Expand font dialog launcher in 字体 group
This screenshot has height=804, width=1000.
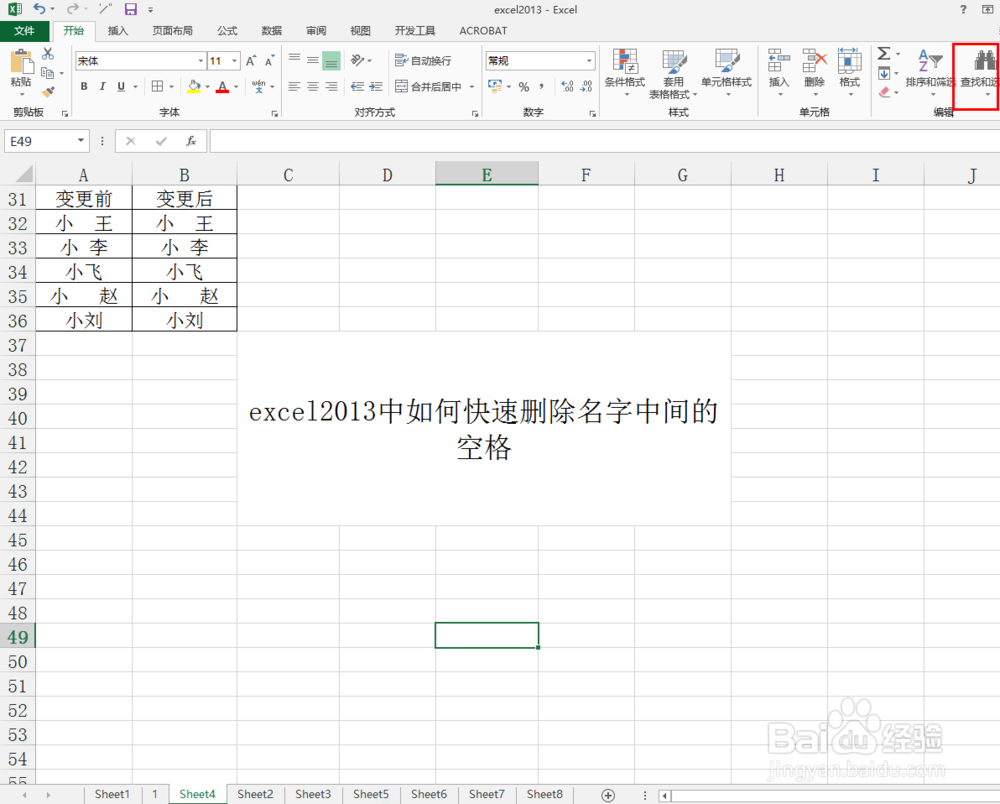tap(275, 113)
